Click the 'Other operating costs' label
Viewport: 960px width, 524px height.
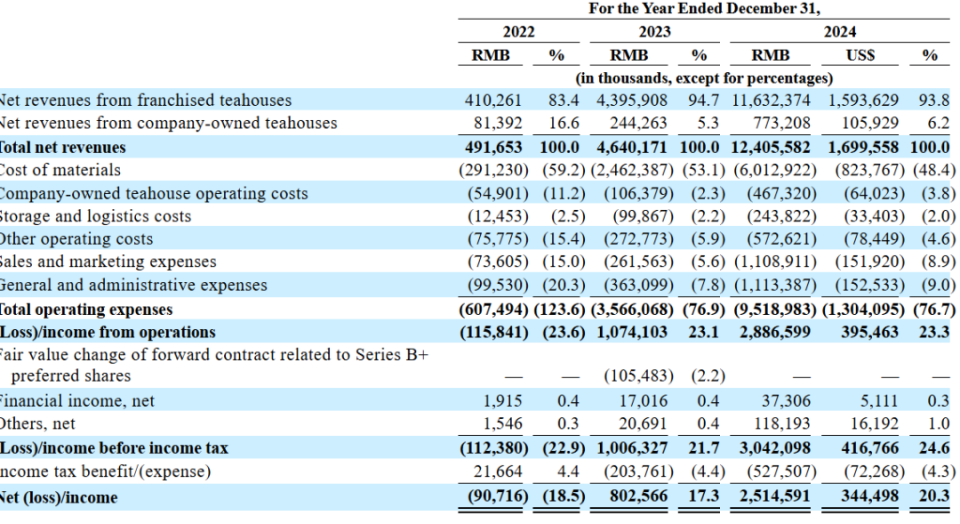coord(77,239)
